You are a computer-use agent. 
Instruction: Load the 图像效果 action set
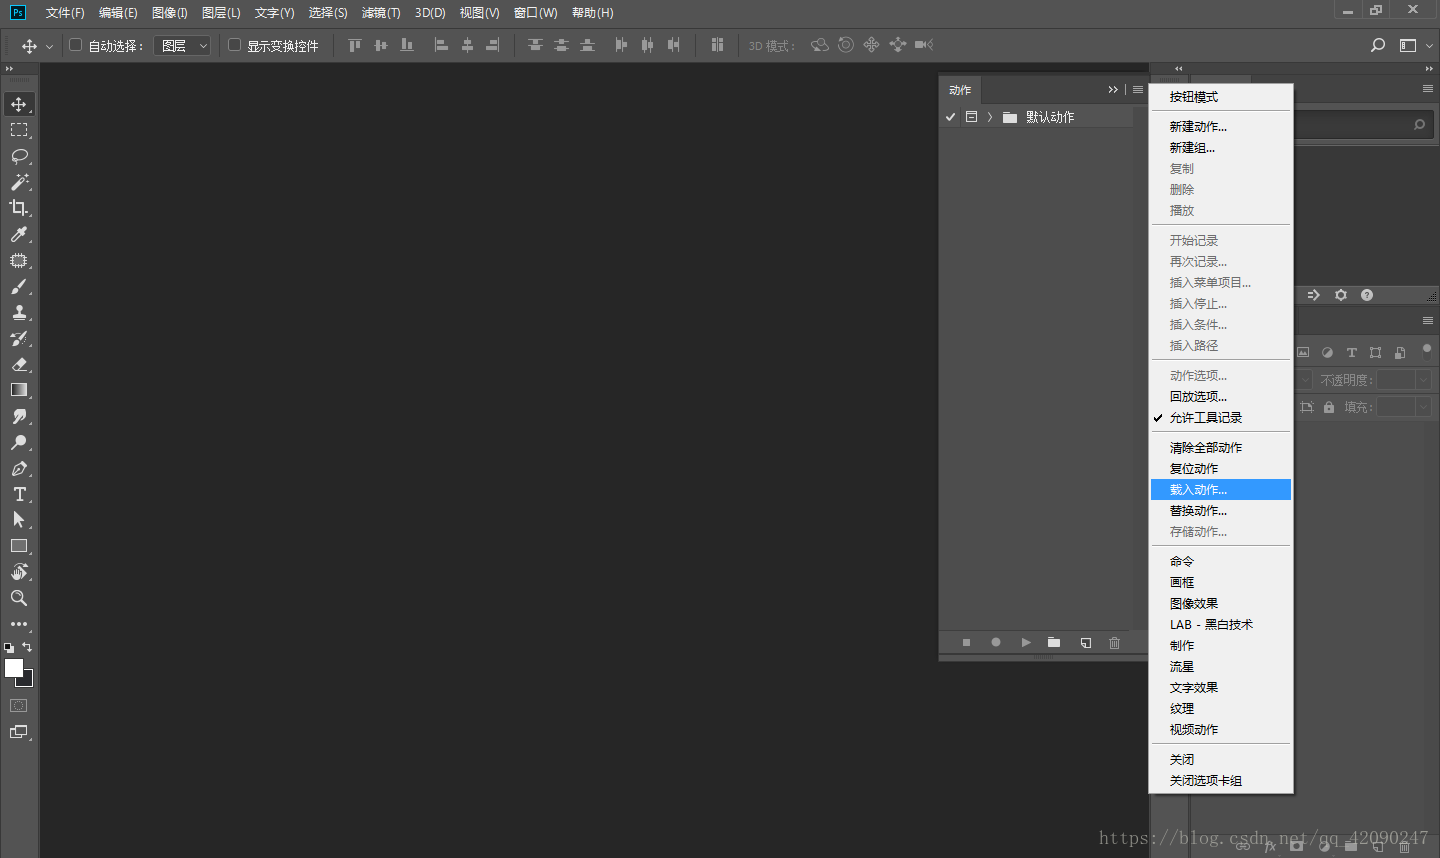pyautogui.click(x=1221, y=604)
